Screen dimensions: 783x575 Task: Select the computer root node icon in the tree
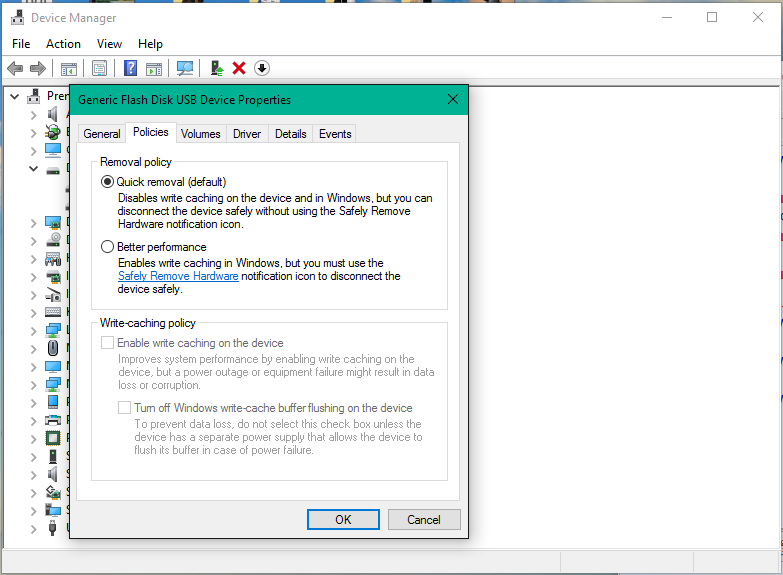(x=34, y=96)
